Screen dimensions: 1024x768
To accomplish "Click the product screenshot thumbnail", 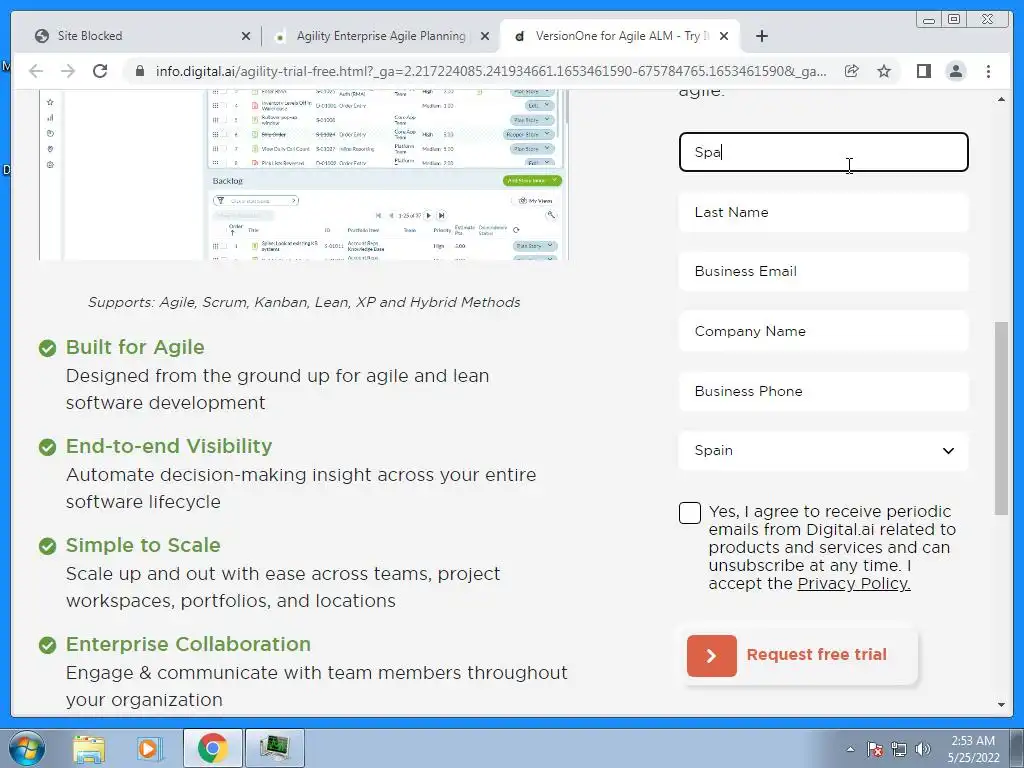I will point(304,175).
